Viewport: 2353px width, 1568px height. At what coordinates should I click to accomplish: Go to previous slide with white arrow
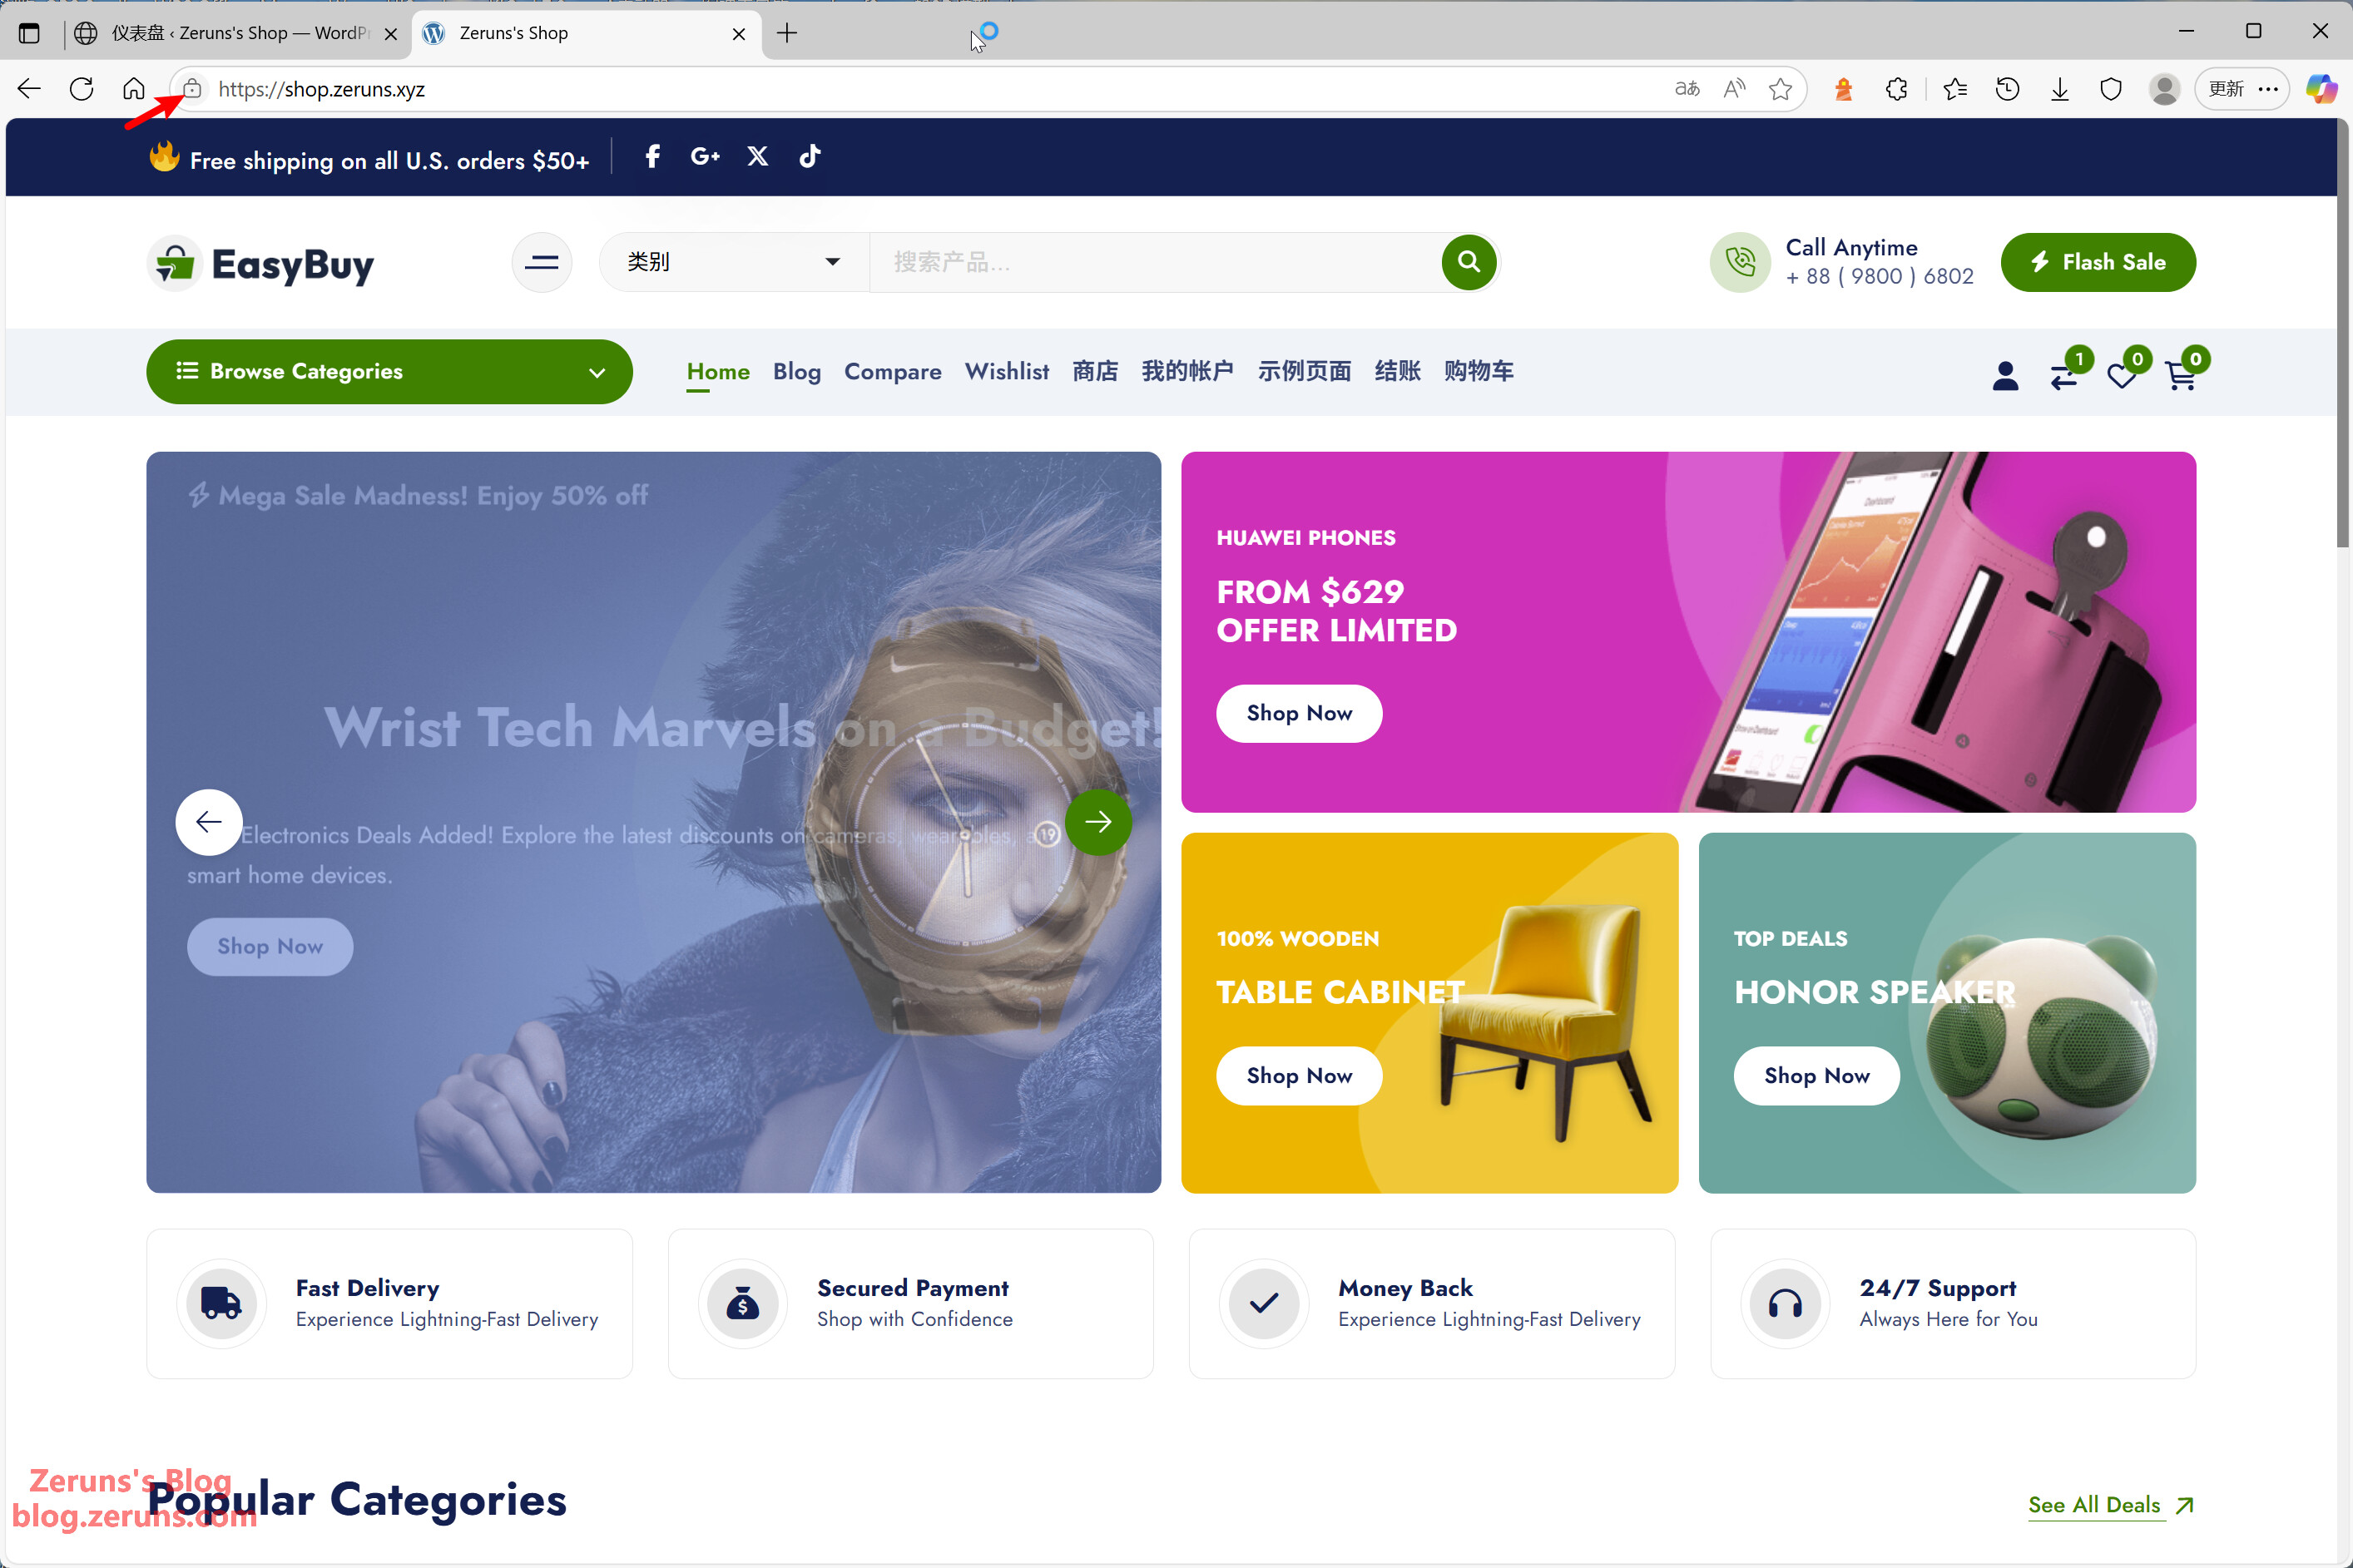click(209, 822)
